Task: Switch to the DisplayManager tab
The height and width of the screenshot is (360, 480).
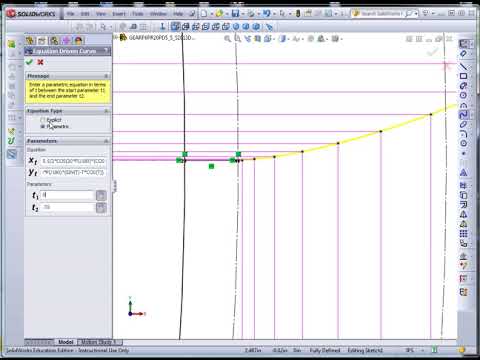Action: coord(78,41)
